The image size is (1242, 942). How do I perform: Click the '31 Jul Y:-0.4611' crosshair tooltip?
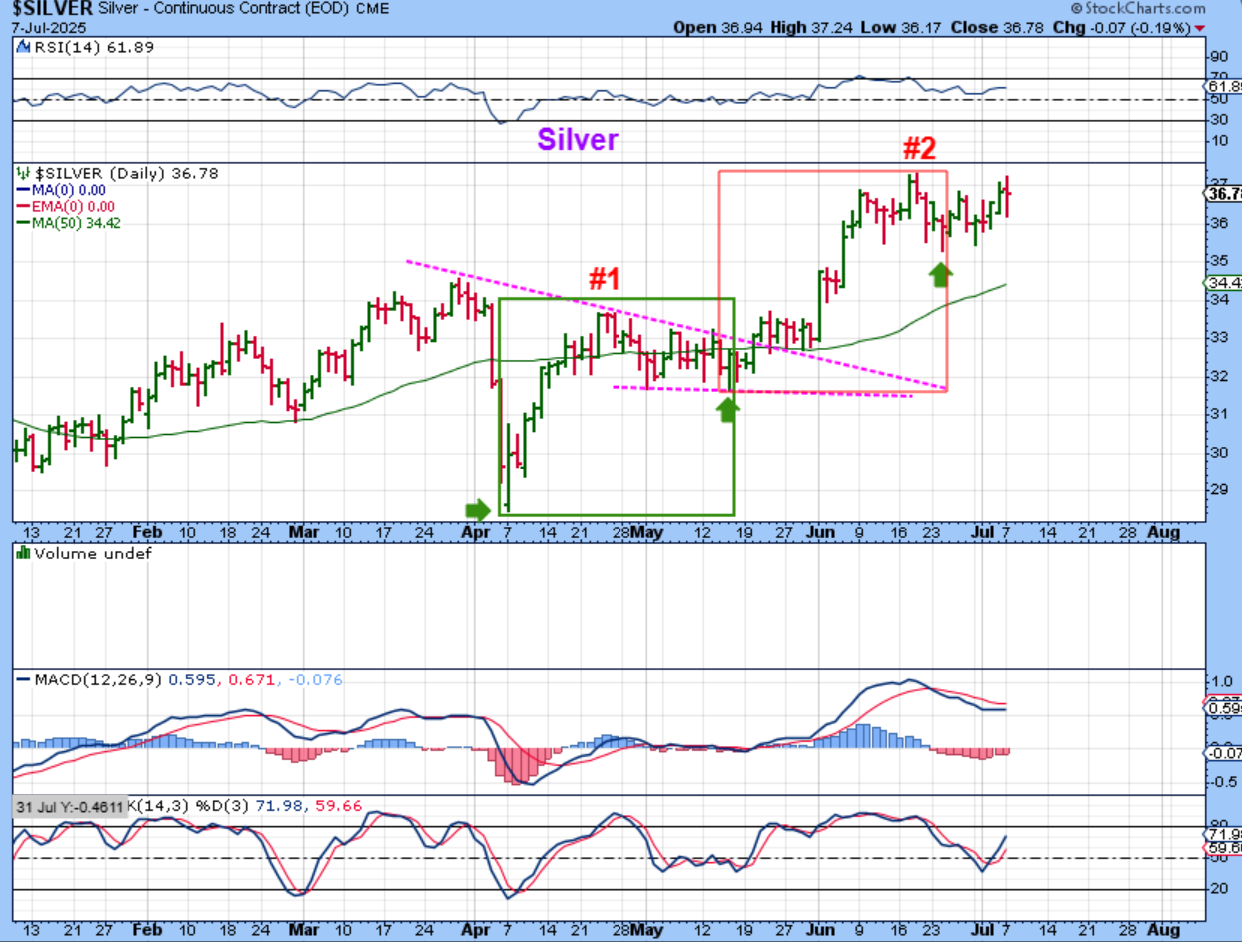(x=69, y=805)
